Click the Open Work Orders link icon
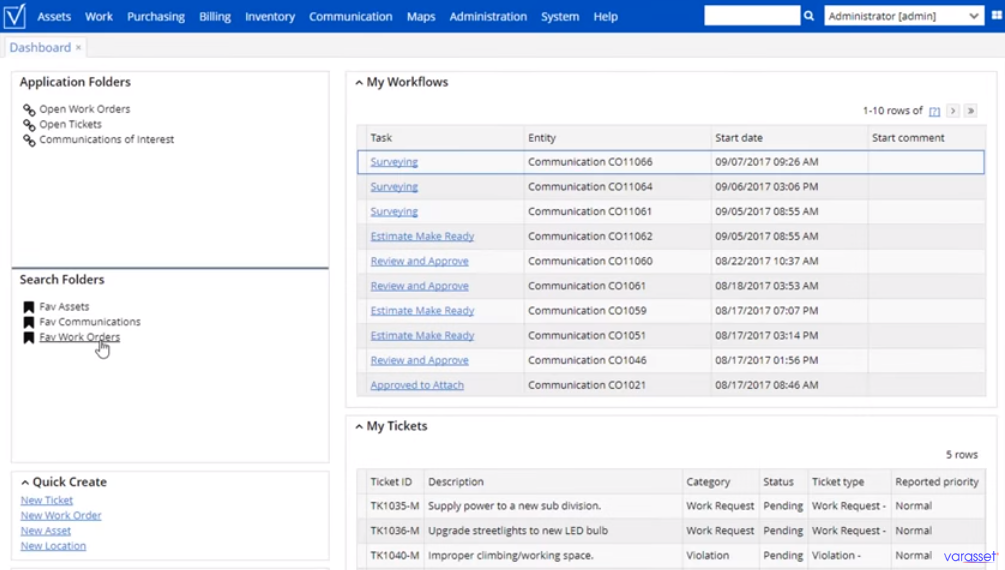The image size is (1005, 570). [29, 110]
